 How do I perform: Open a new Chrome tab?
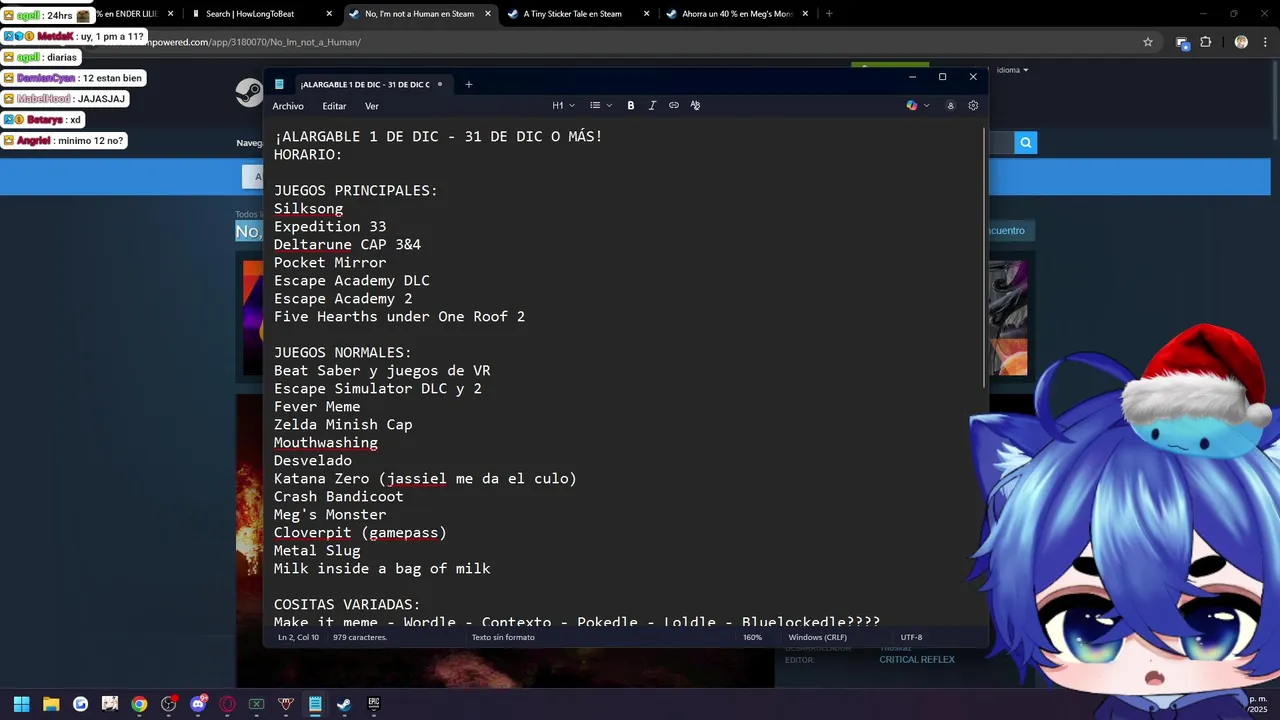829,14
